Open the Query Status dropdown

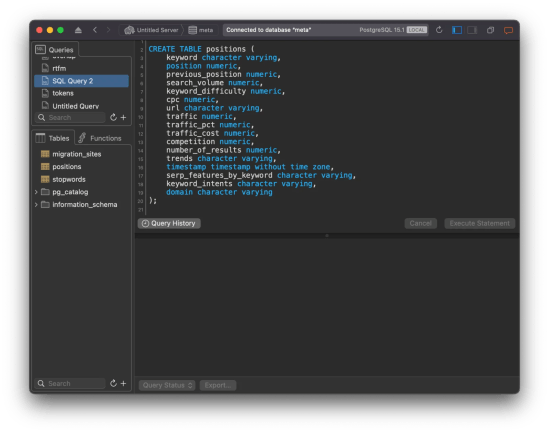(x=167, y=385)
